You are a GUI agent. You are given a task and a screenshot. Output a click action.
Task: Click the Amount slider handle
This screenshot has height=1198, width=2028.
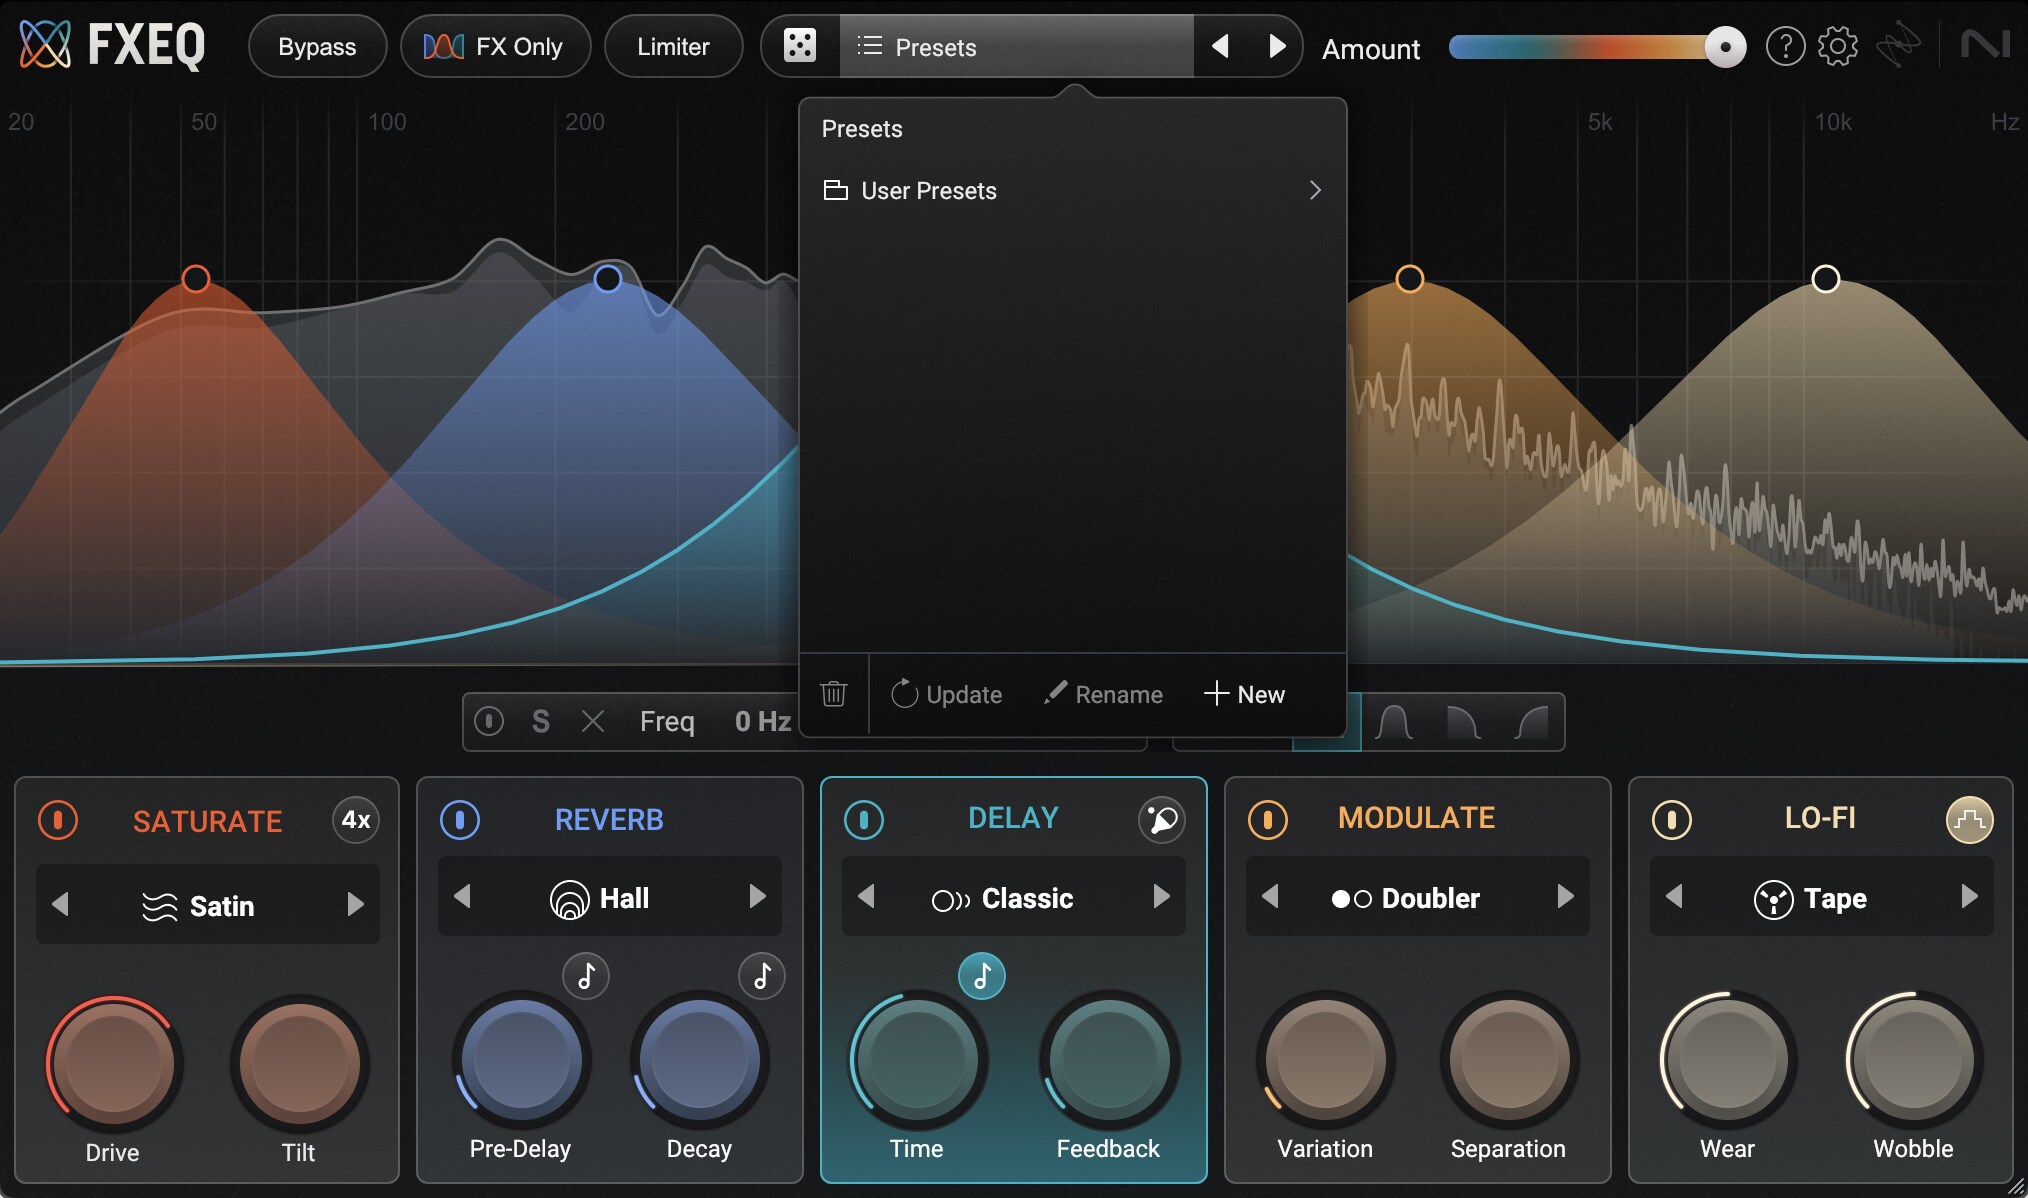[x=1724, y=47]
